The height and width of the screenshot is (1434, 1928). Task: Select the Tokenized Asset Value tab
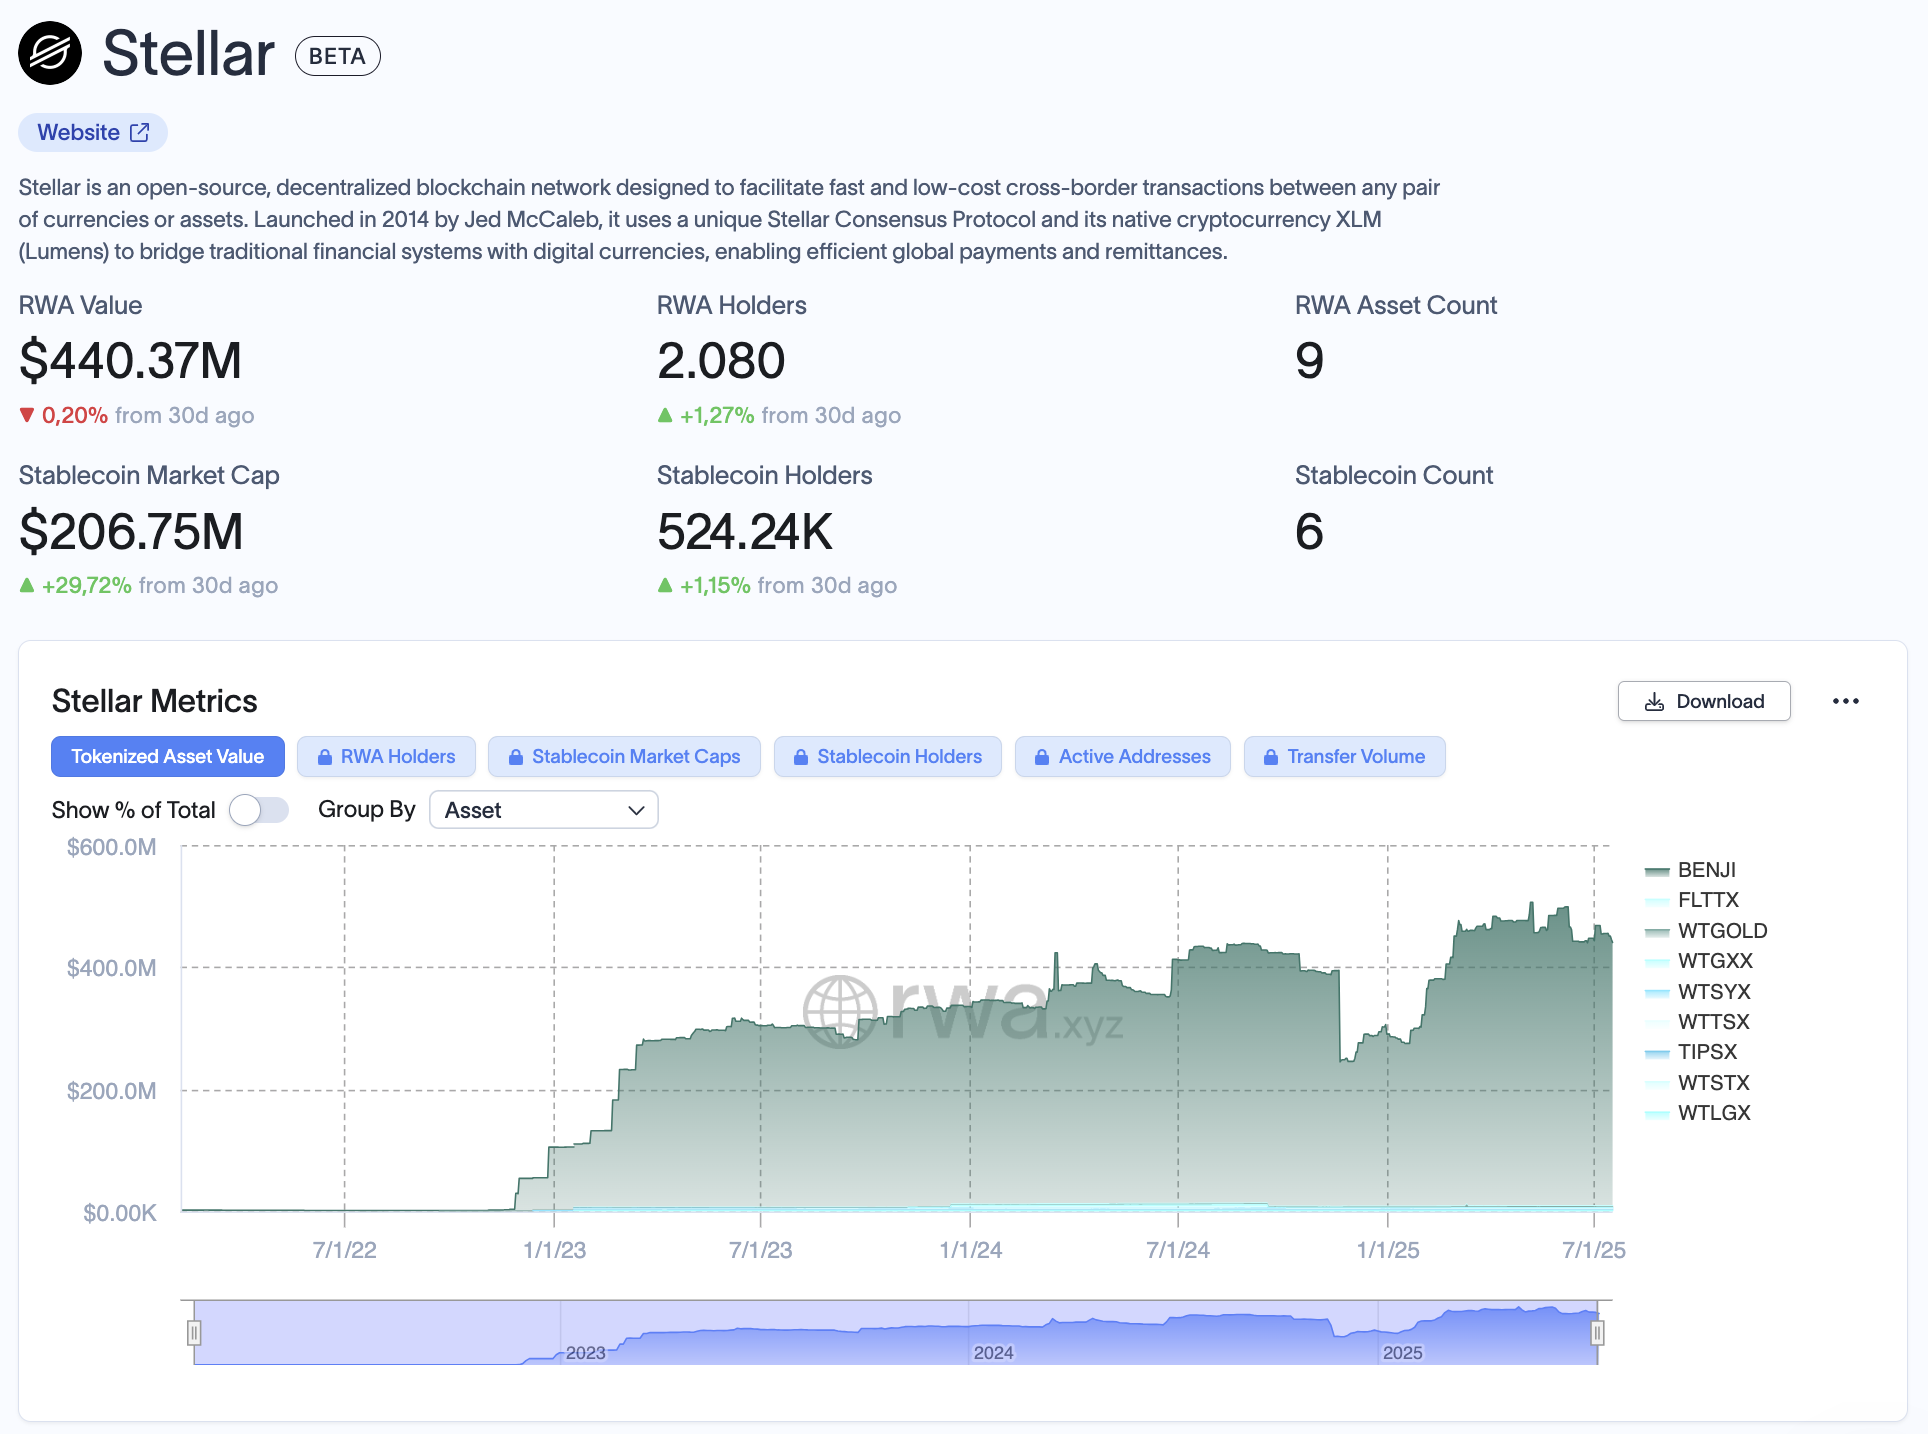[168, 757]
